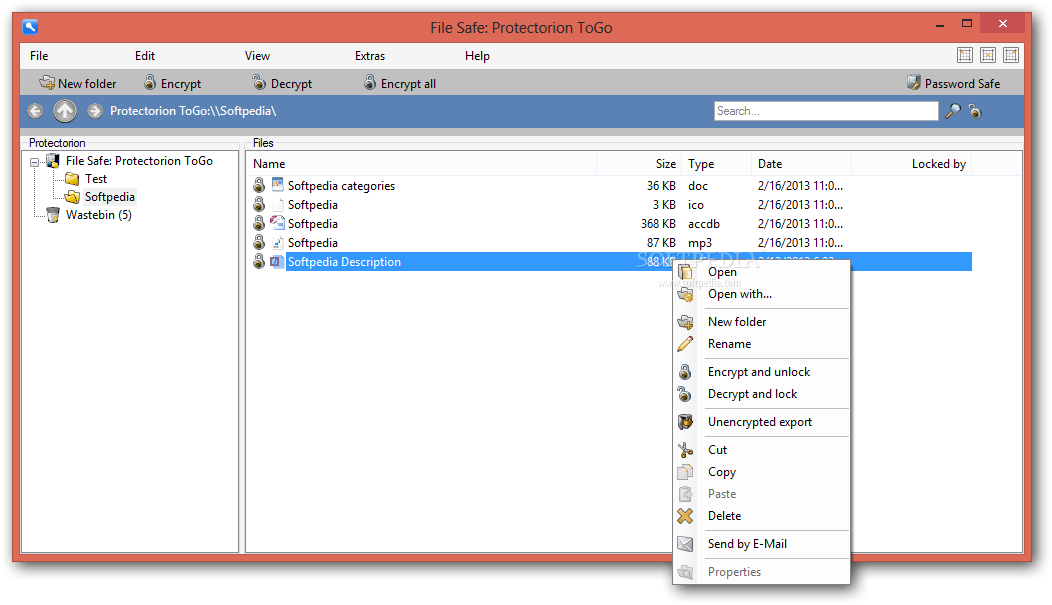Click the lock icon of the mp3 file row
The image size is (1052, 605).
(x=259, y=242)
